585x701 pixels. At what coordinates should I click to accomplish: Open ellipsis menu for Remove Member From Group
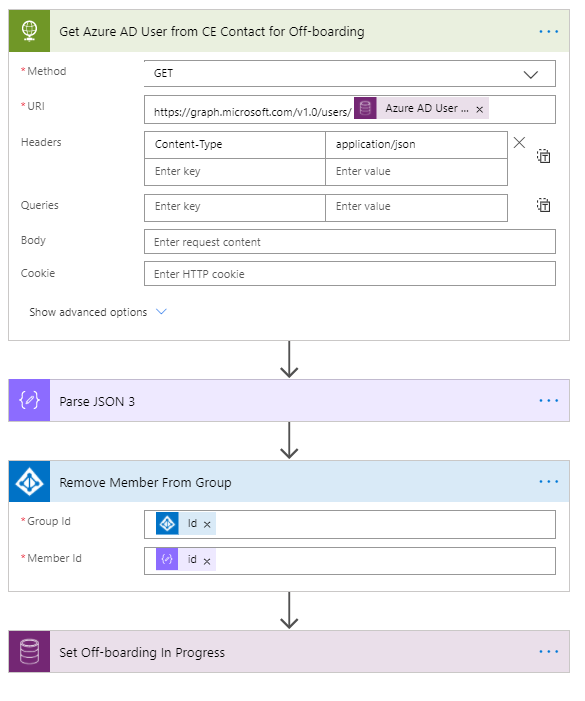point(548,482)
